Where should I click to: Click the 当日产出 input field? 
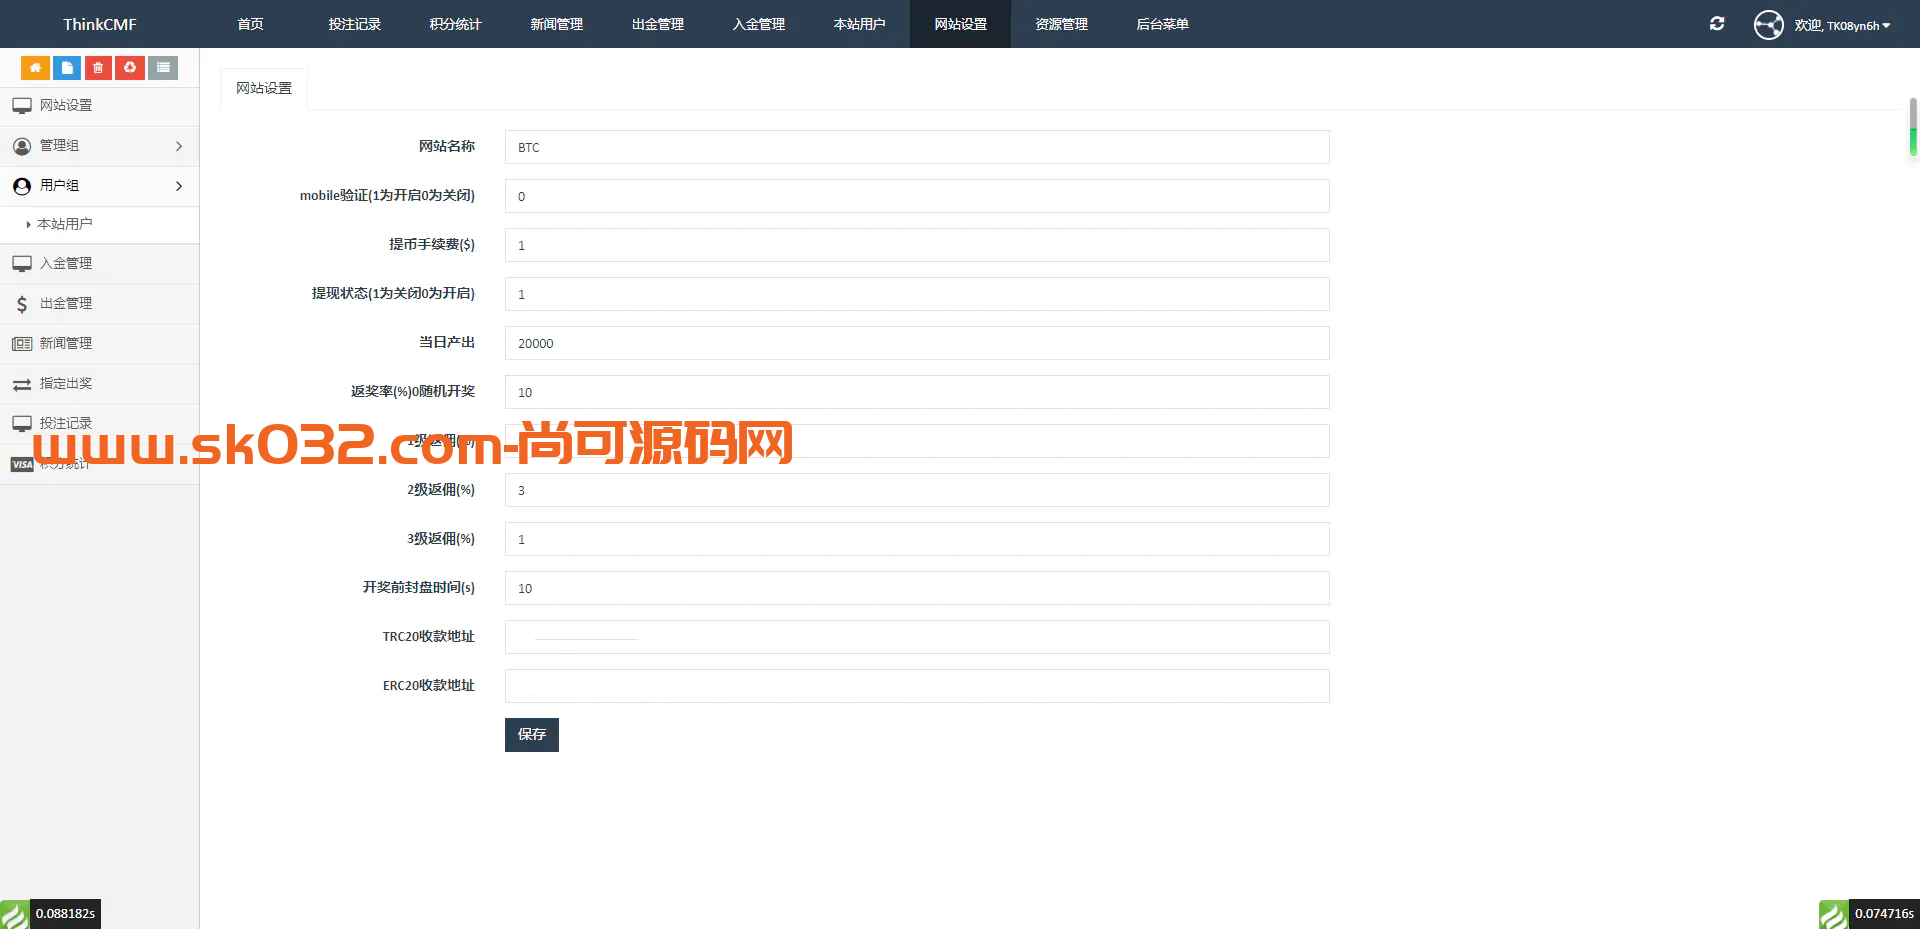coord(917,343)
